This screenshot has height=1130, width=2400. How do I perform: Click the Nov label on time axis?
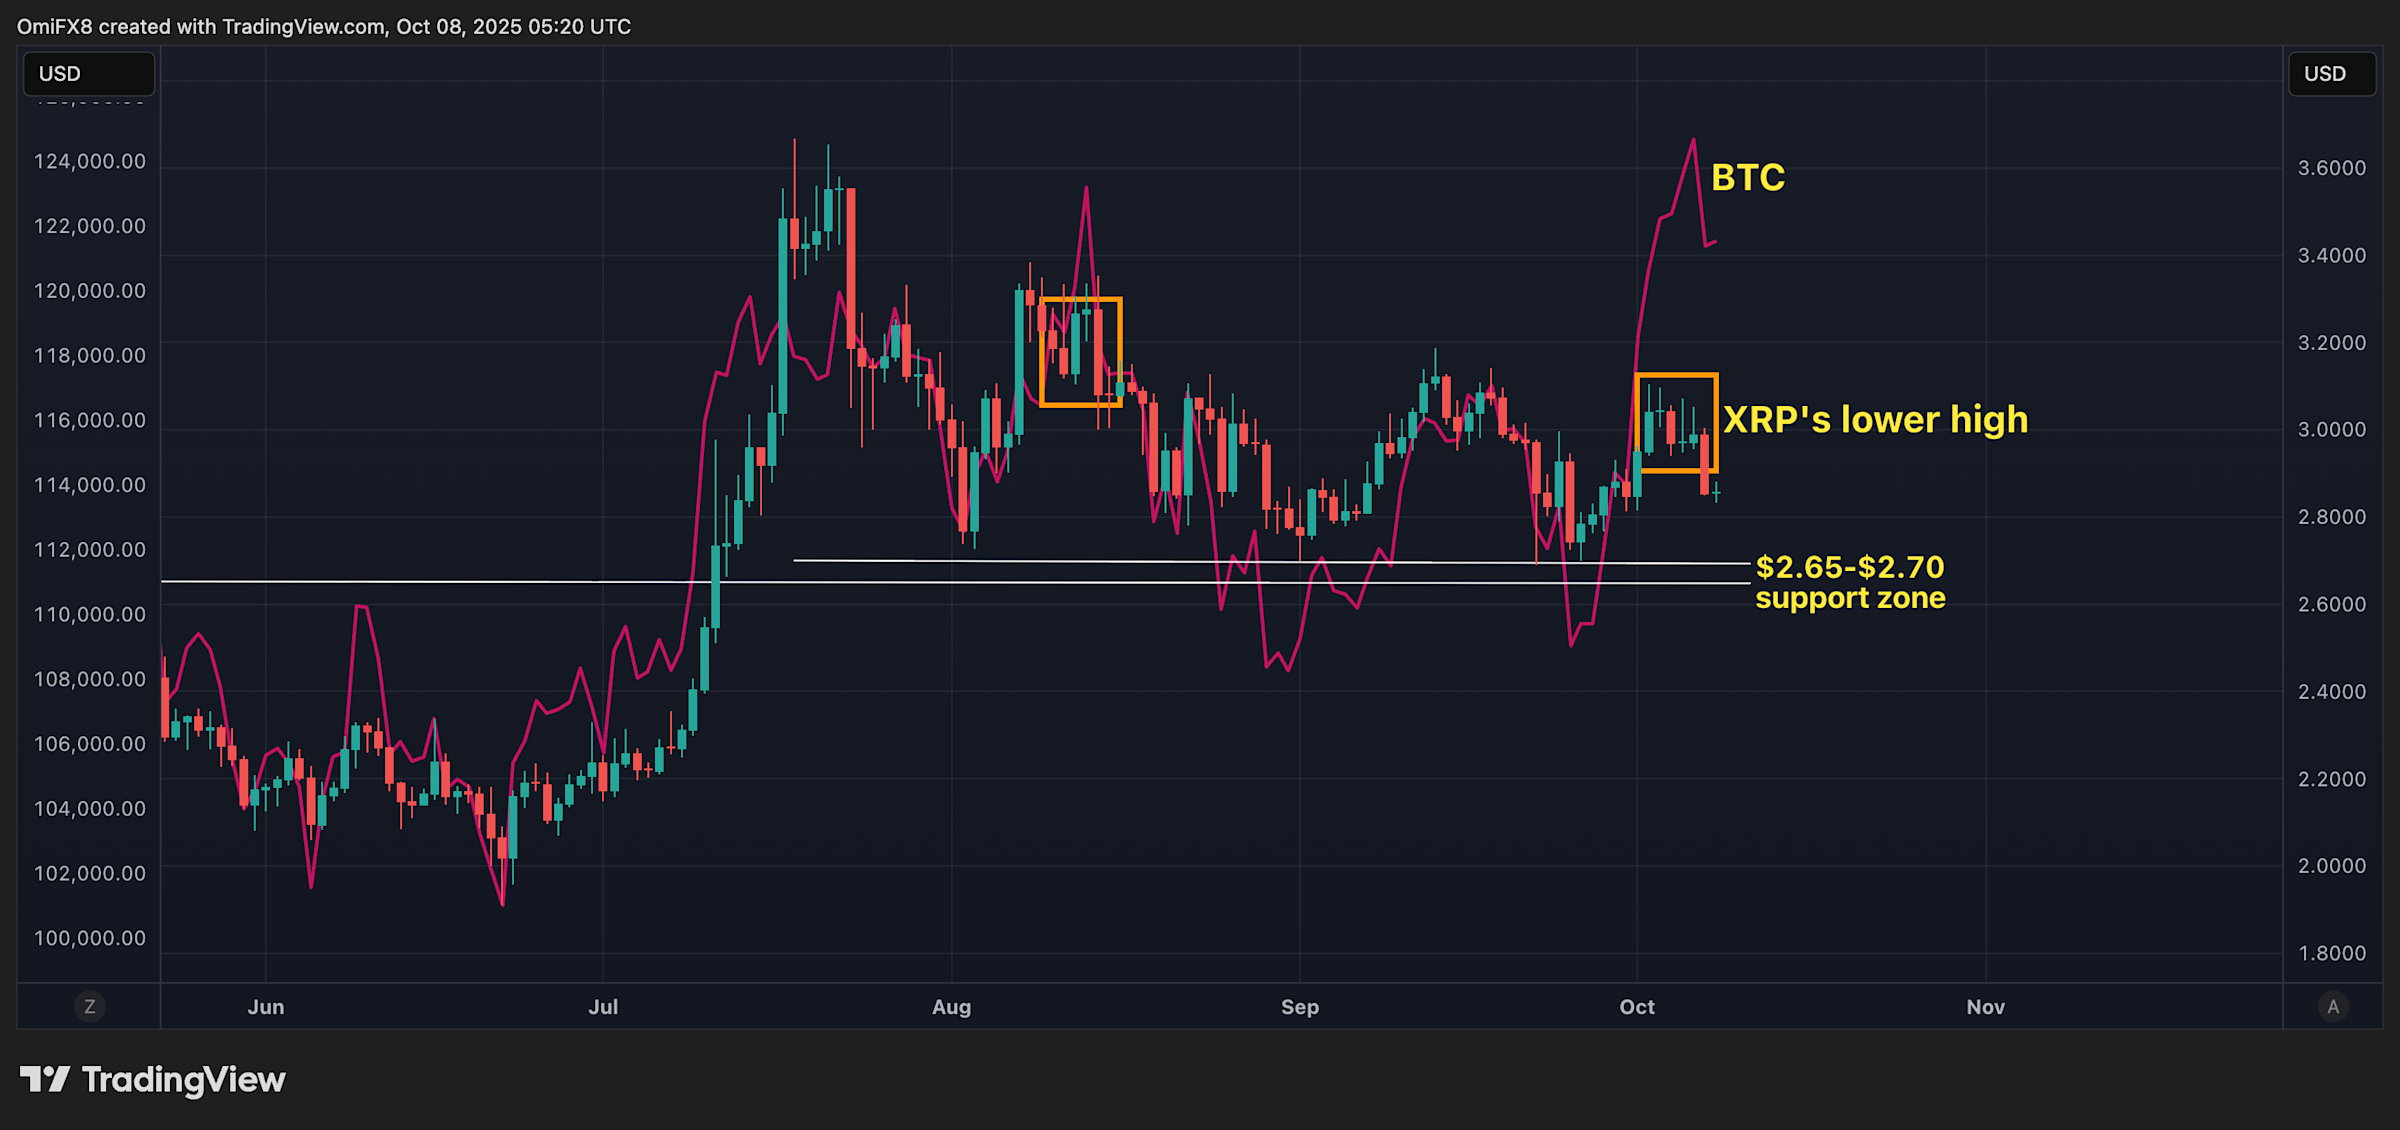[x=1985, y=1007]
